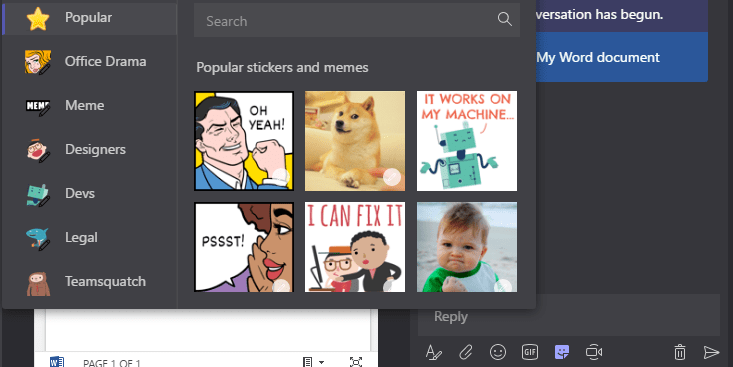Image resolution: width=733 pixels, height=367 pixels.
Task: Click the sticker search field
Action: tap(357, 21)
